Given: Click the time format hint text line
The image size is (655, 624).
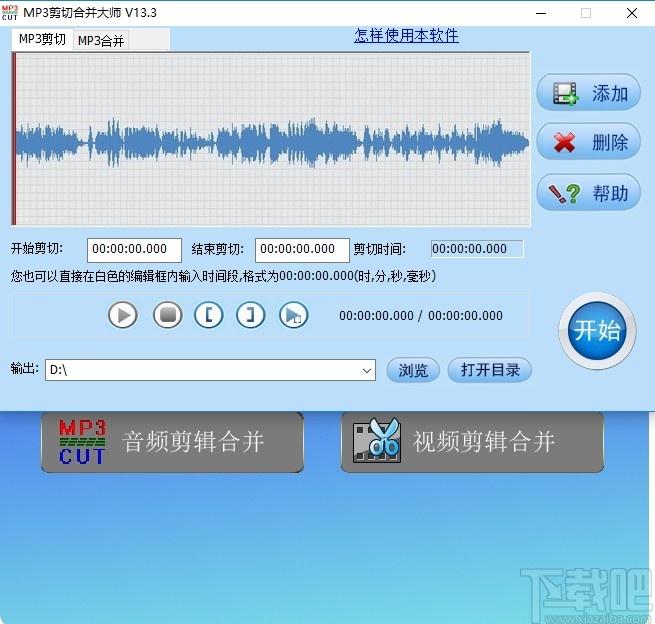Looking at the screenshot, I should [x=223, y=276].
